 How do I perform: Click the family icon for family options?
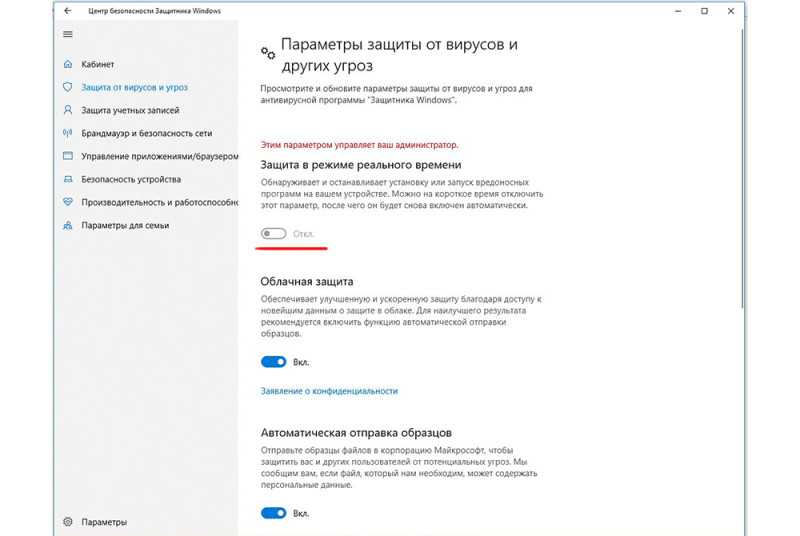pos(68,225)
